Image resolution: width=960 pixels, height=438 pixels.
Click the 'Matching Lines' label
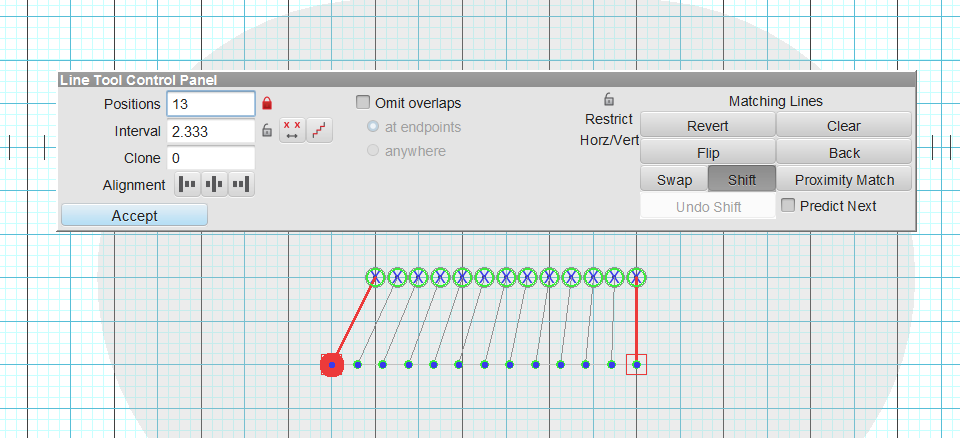click(776, 101)
